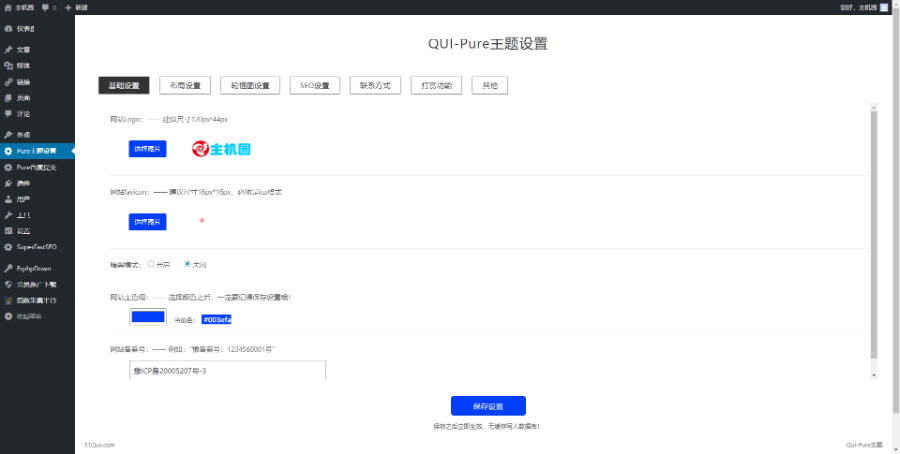This screenshot has width=900, height=454.
Task: Click the 页面 pages icon in sidebar
Action: click(8, 97)
